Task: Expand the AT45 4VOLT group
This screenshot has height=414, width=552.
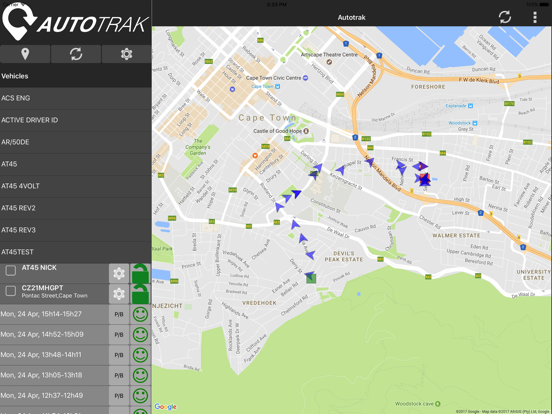Action: point(76,186)
